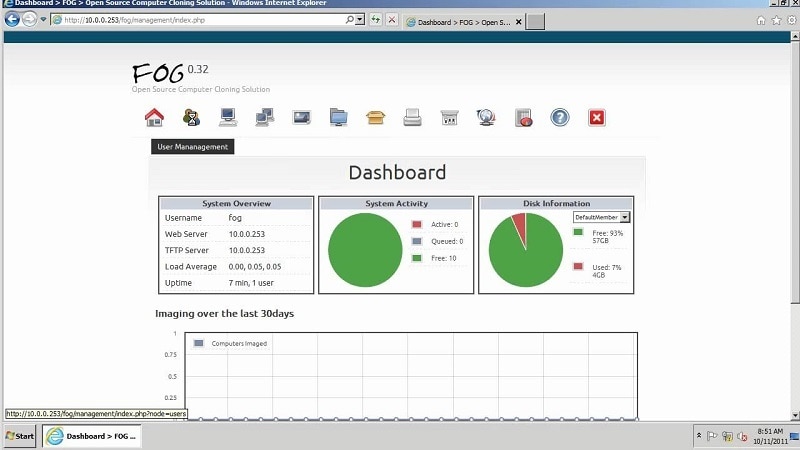This screenshot has height=450, width=800.
Task: Open the address bar history dropdown arrow
Action: [x=360, y=20]
